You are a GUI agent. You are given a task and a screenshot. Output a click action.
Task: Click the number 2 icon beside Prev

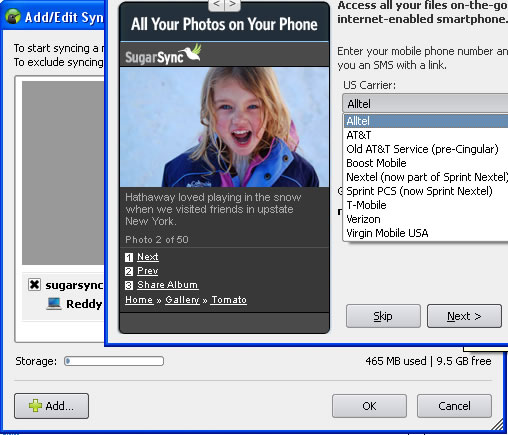[129, 271]
